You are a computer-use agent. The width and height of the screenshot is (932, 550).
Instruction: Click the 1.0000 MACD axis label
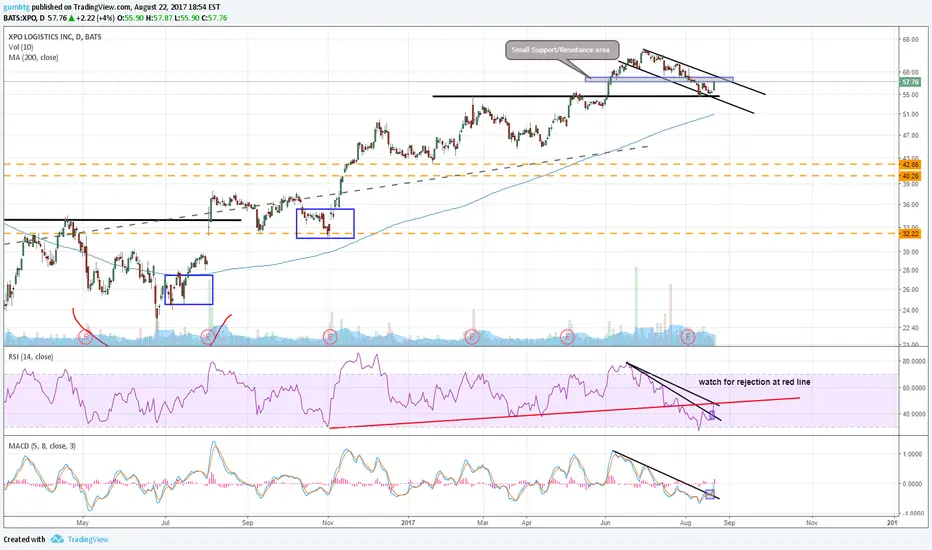(x=913, y=454)
